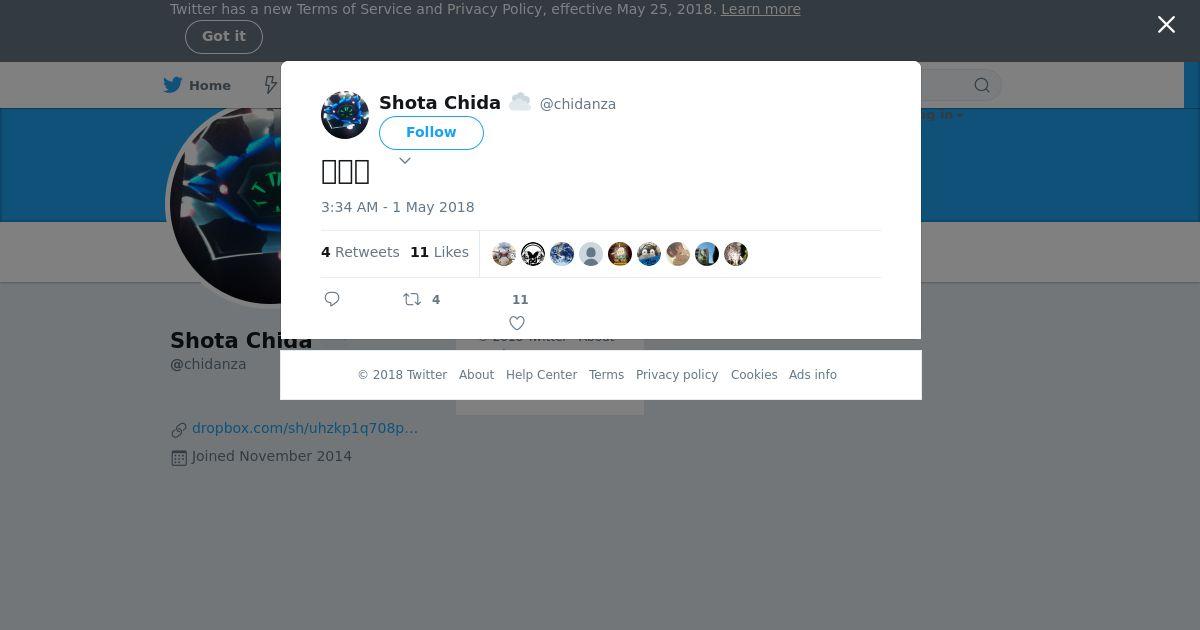The height and width of the screenshot is (630, 1200).
Task: Click the Twitter bird Home icon
Action: 173,85
